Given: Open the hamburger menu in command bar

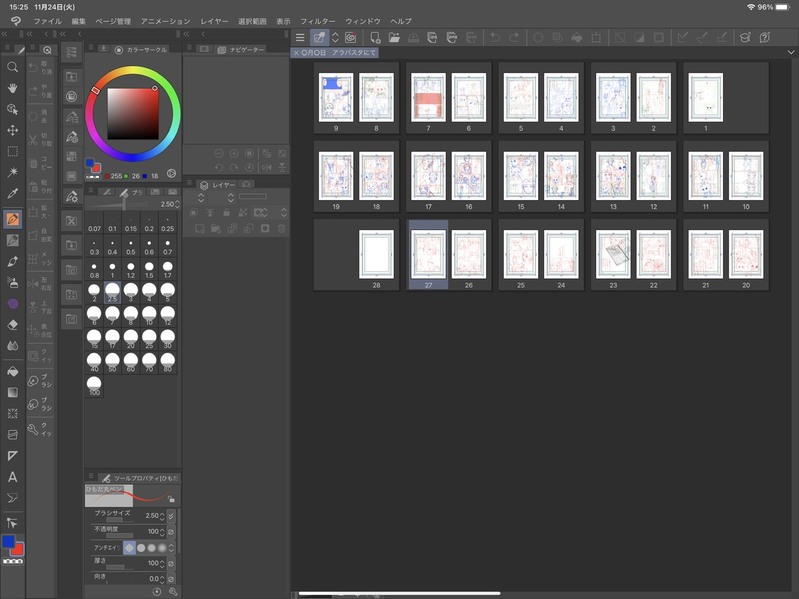Looking at the screenshot, I should (300, 38).
